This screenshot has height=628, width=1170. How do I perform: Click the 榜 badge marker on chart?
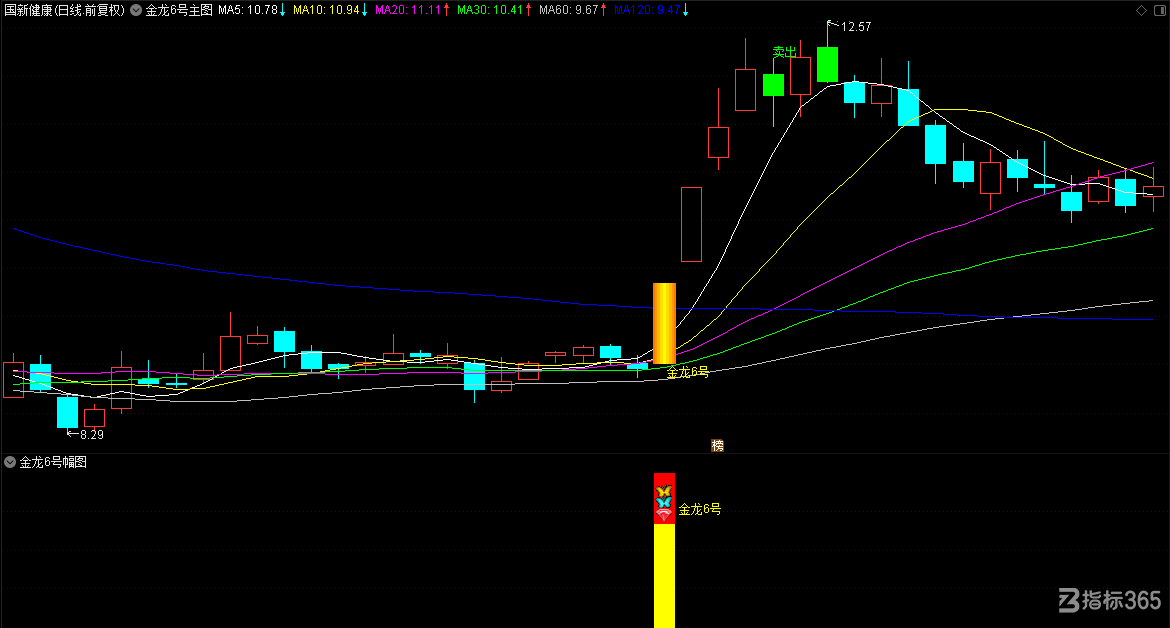[x=717, y=445]
